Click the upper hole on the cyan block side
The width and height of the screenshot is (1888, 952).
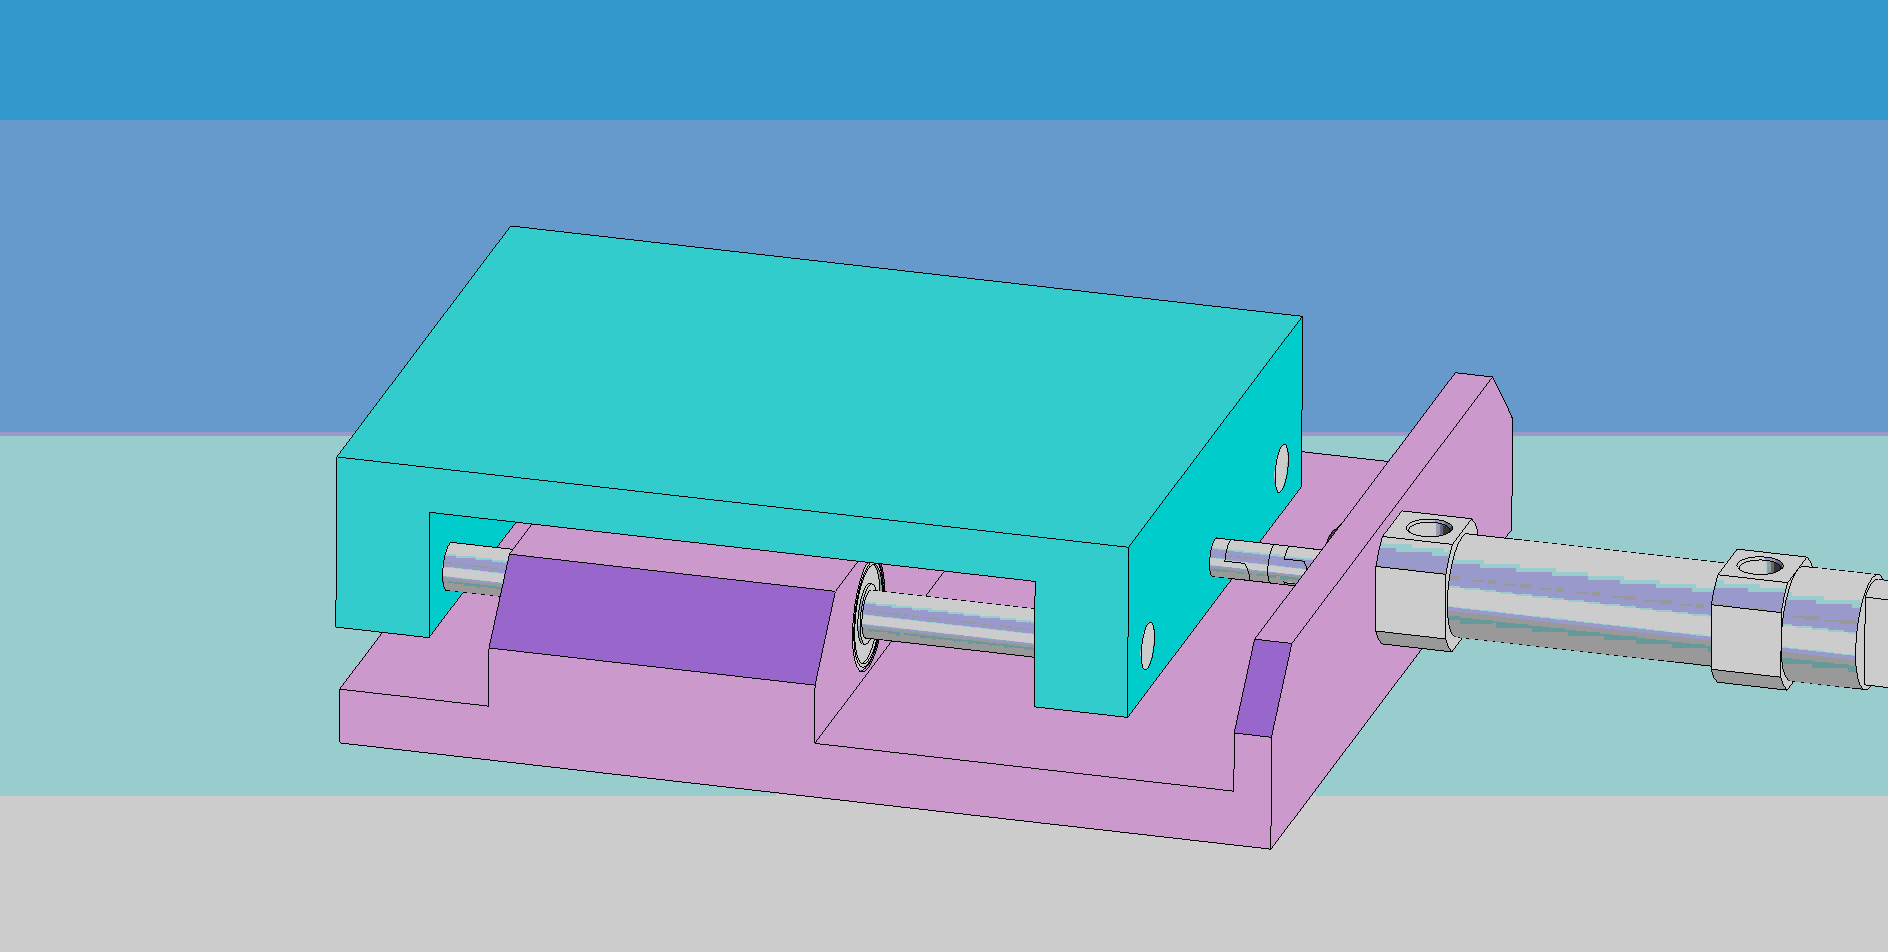pos(1282,467)
